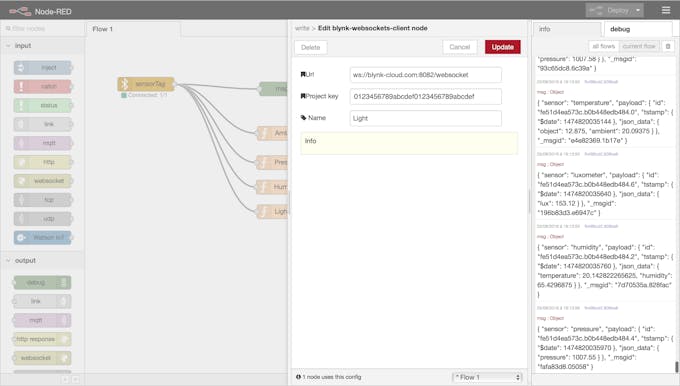Viewport: 680px width, 386px height.
Task: Select the output websocket node
Action: point(42,358)
